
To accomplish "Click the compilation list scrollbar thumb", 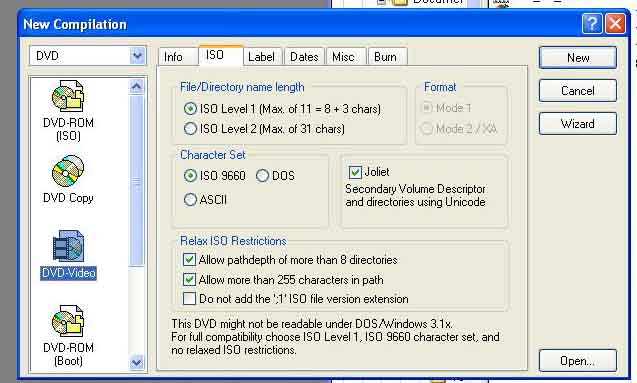I will (136, 181).
